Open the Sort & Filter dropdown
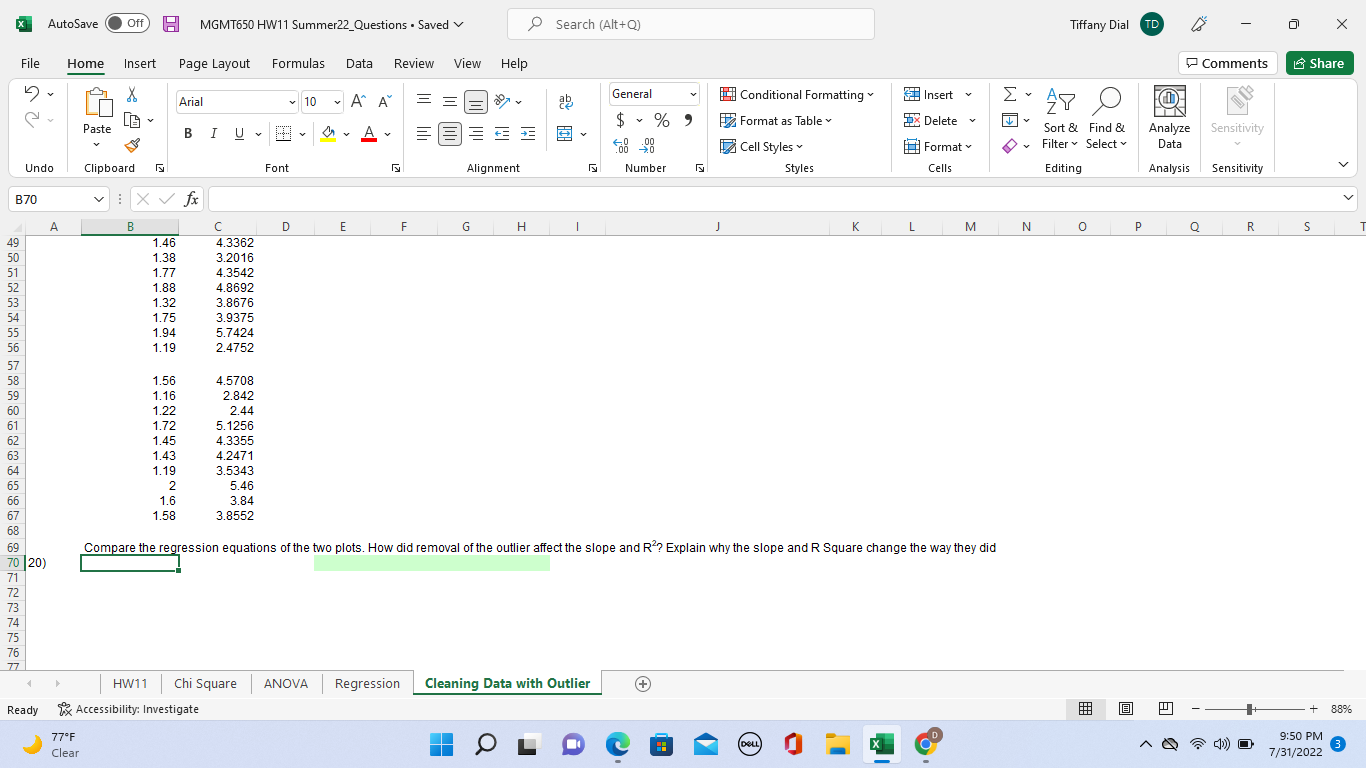The height and width of the screenshot is (768, 1366). pos(1060,118)
